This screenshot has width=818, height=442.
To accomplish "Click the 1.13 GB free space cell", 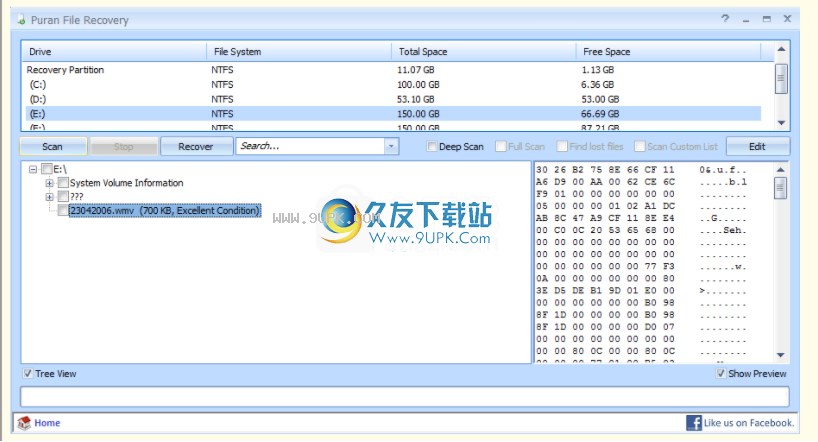I will [598, 70].
